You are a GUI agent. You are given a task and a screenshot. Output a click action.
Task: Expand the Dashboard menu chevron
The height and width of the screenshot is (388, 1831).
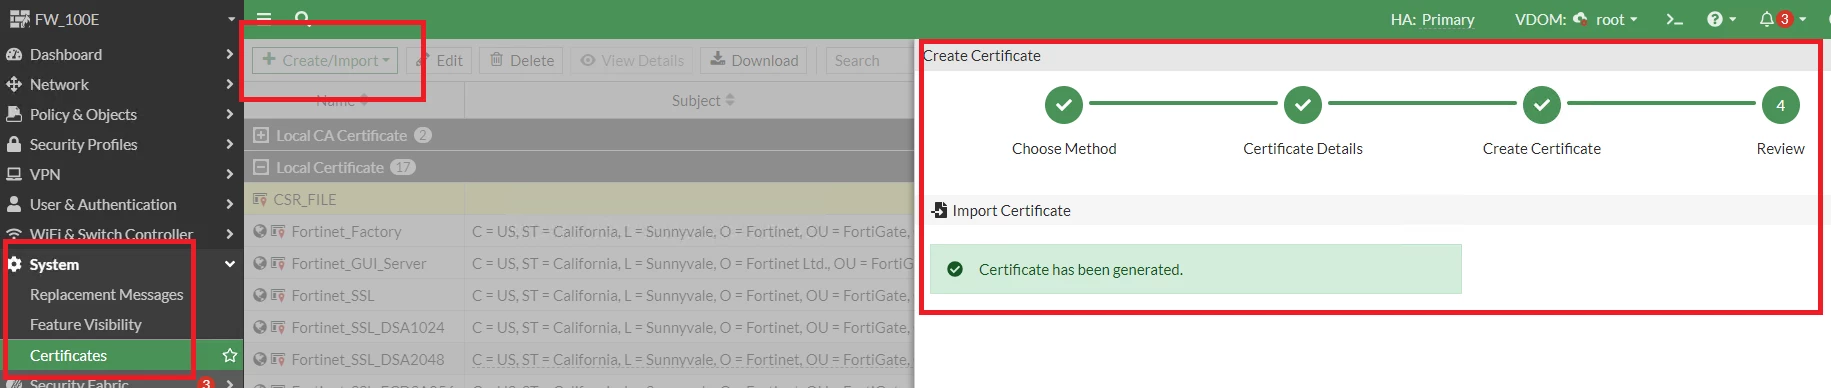(230, 54)
